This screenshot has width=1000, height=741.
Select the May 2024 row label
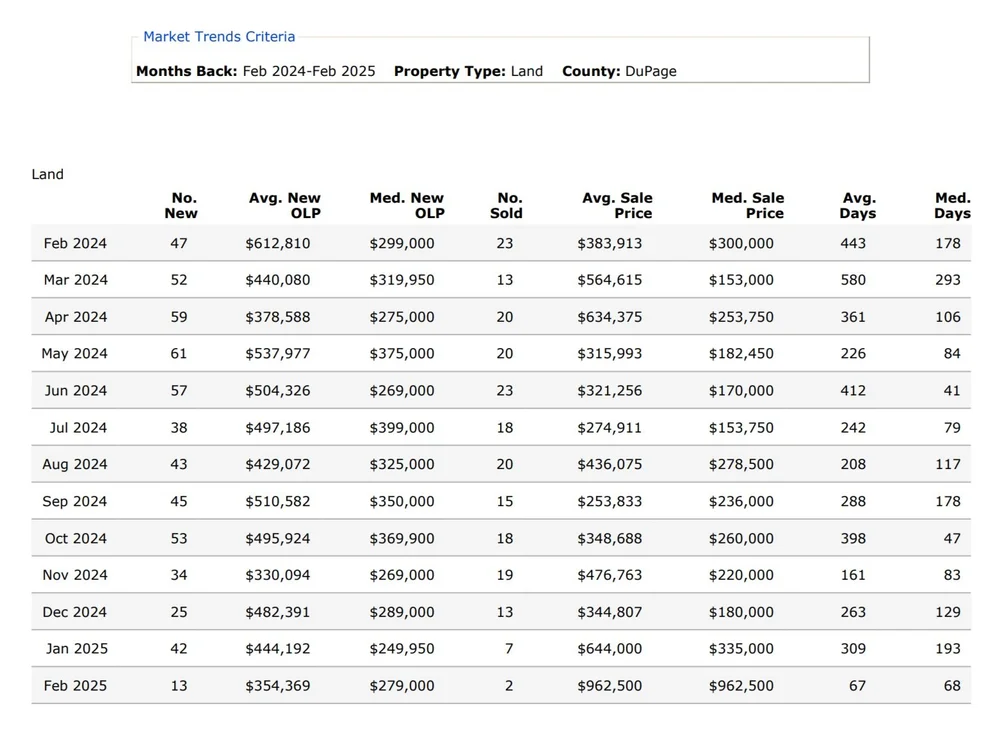tap(74, 354)
